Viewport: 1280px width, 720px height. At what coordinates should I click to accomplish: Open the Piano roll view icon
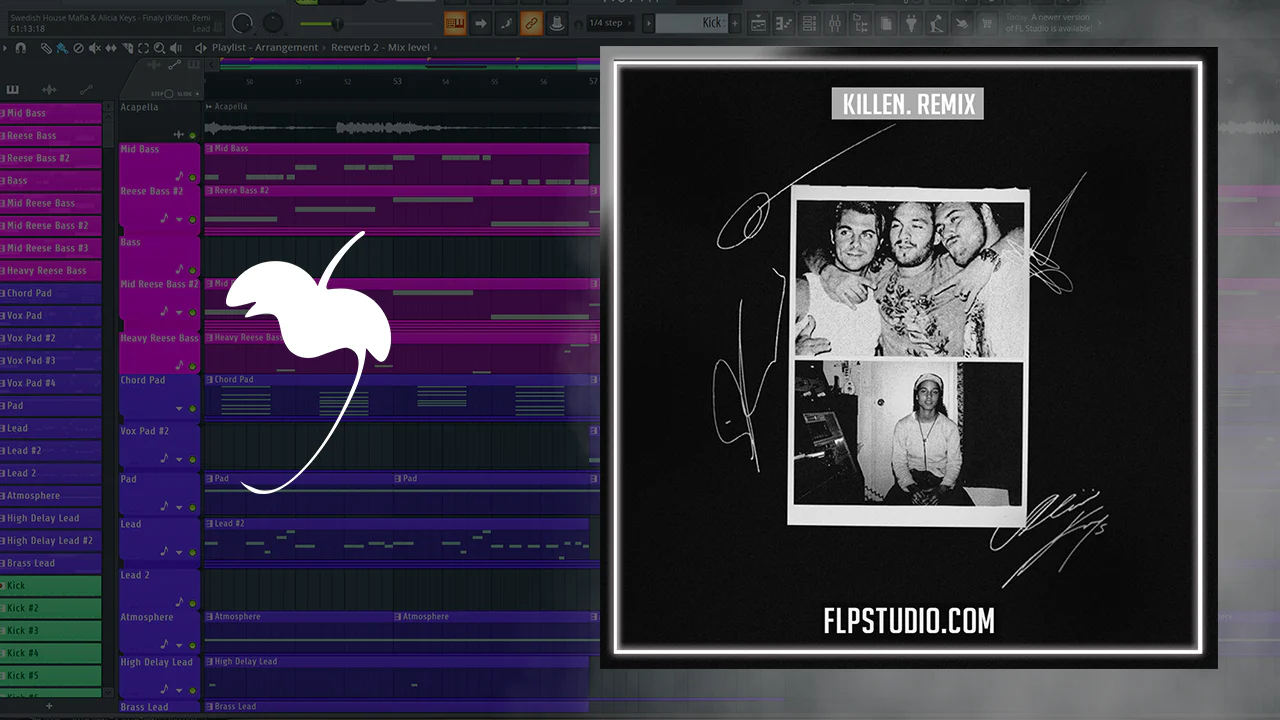pos(785,23)
